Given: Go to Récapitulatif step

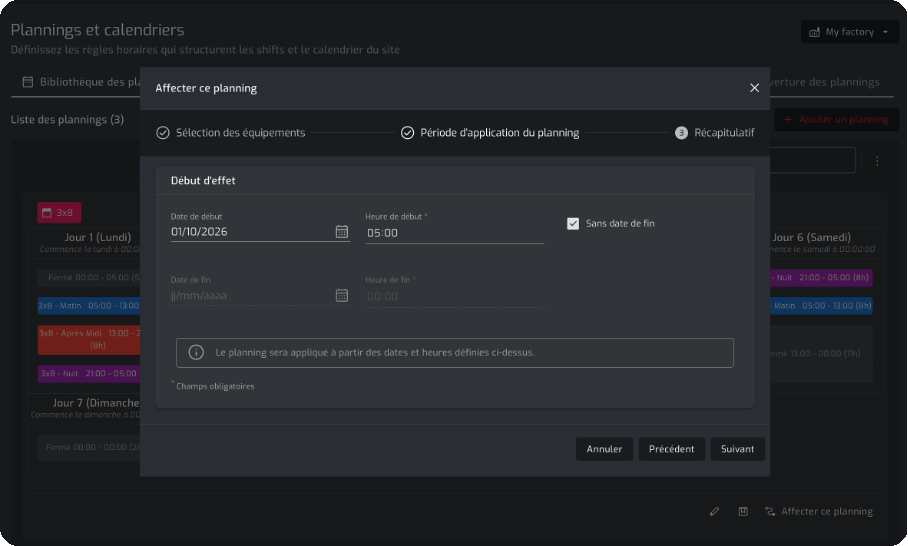Looking at the screenshot, I should (715, 133).
